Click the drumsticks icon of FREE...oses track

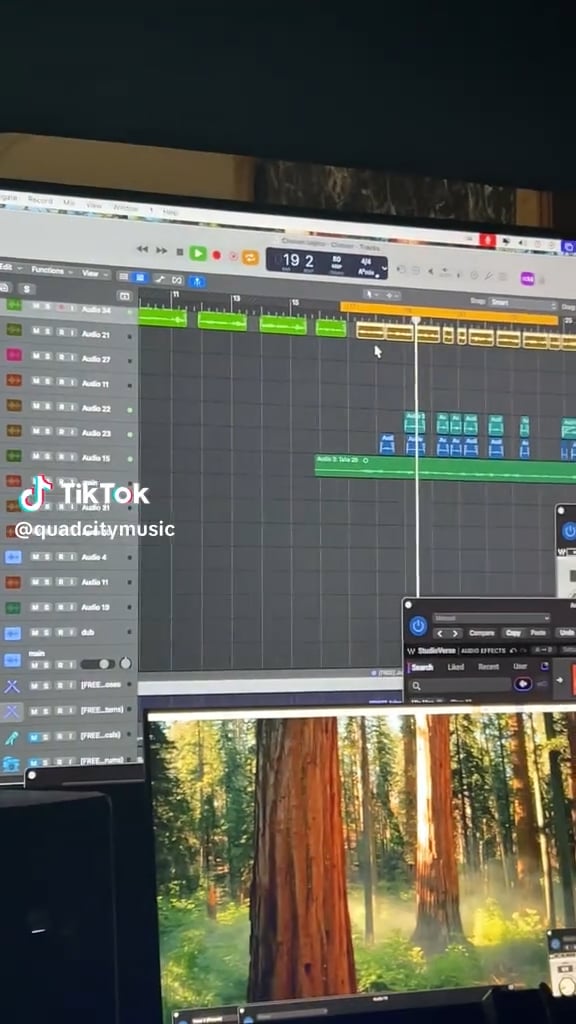pos(12,686)
